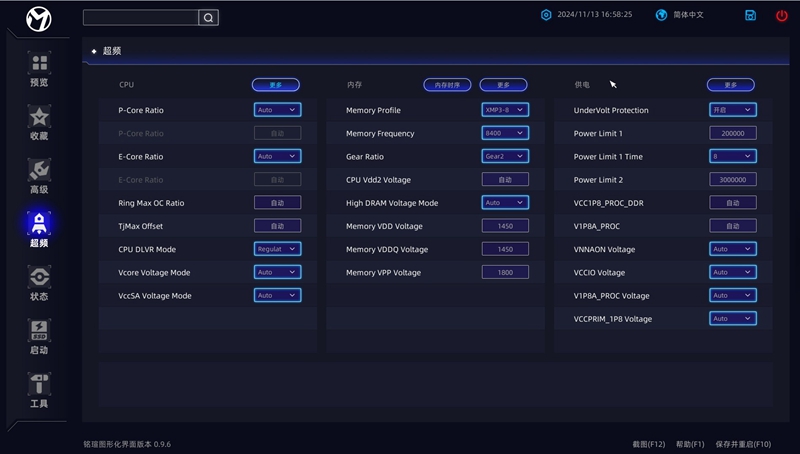Open the 状态 status sidebar icon

39,283
